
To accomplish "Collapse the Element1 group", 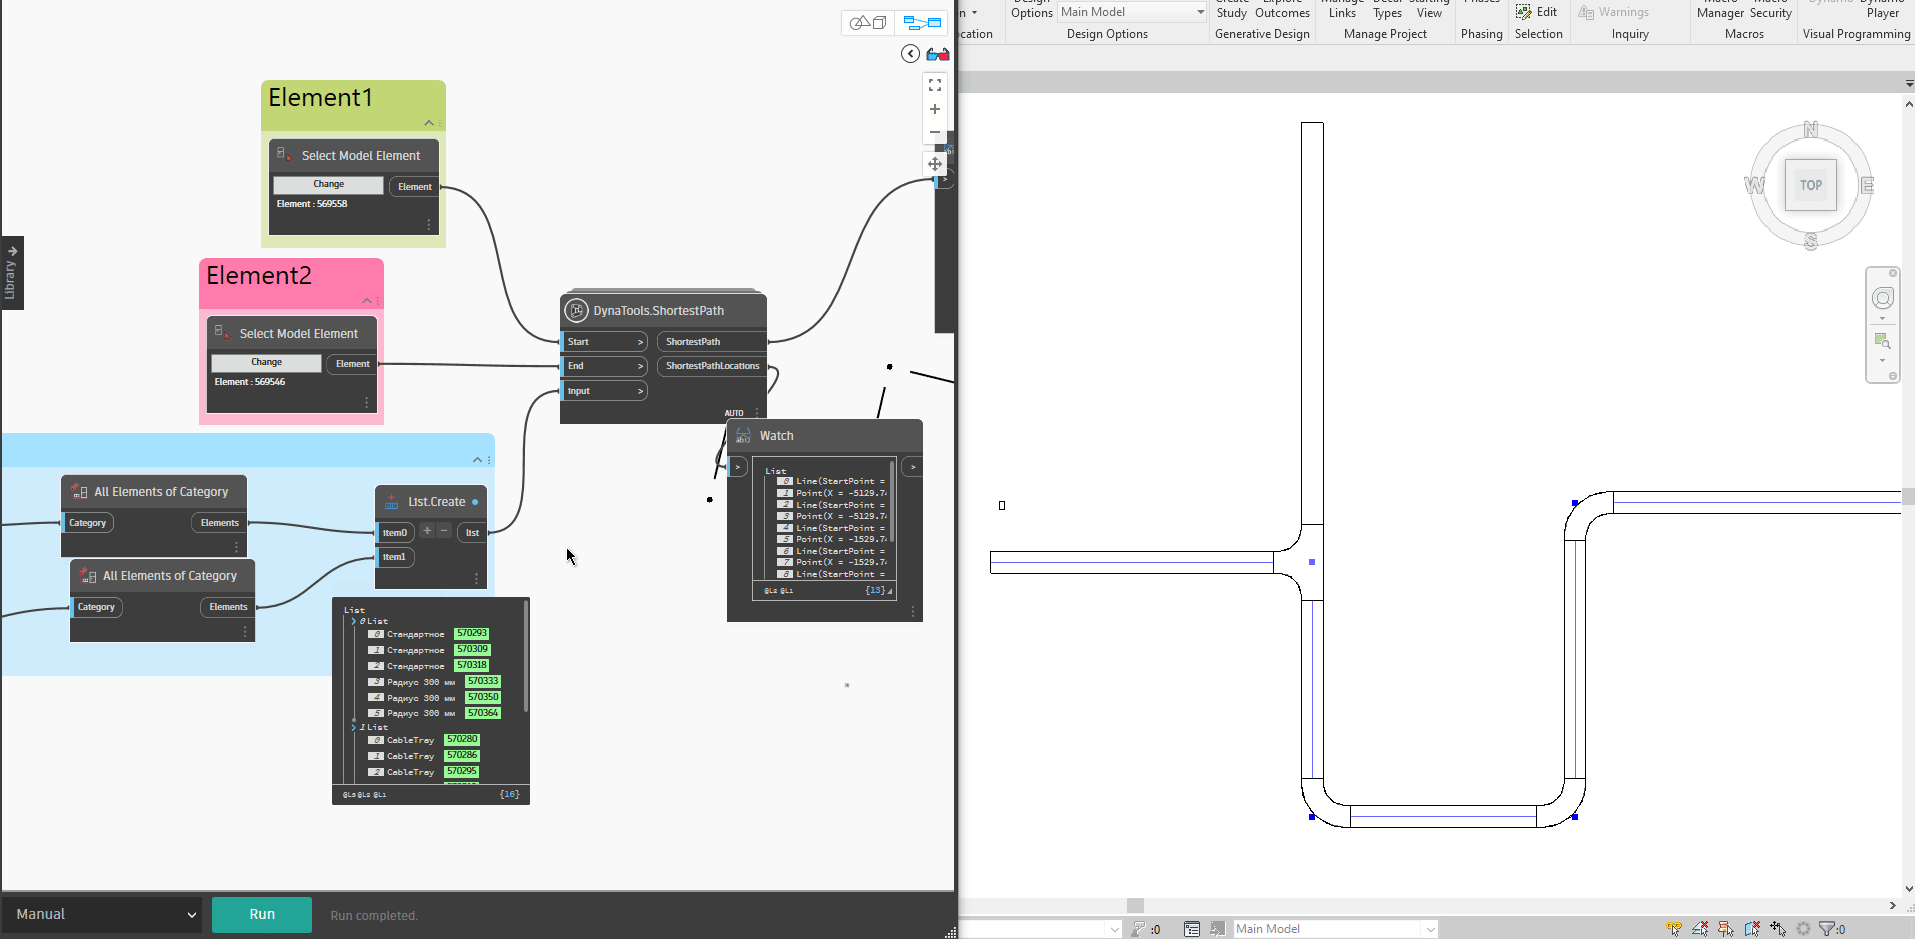I will (x=429, y=123).
